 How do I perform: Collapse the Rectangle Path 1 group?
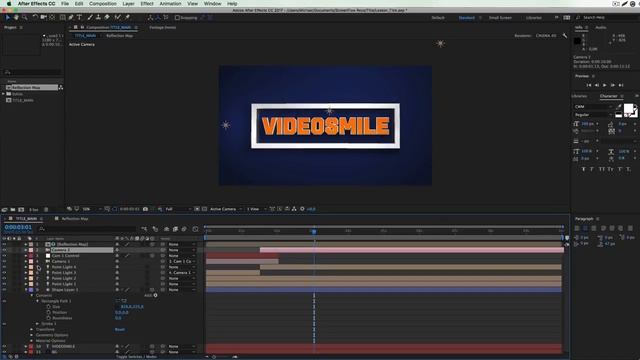(37, 301)
